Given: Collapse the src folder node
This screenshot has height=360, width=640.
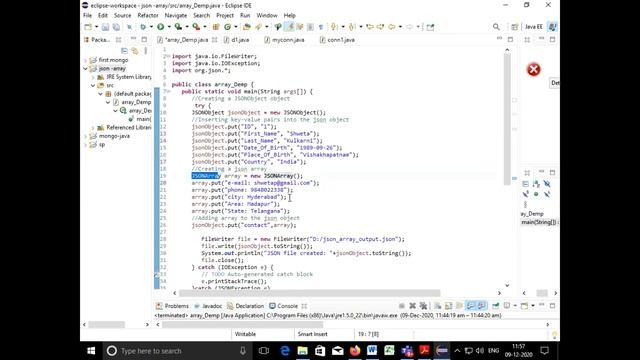Looking at the screenshot, I should click(93, 85).
